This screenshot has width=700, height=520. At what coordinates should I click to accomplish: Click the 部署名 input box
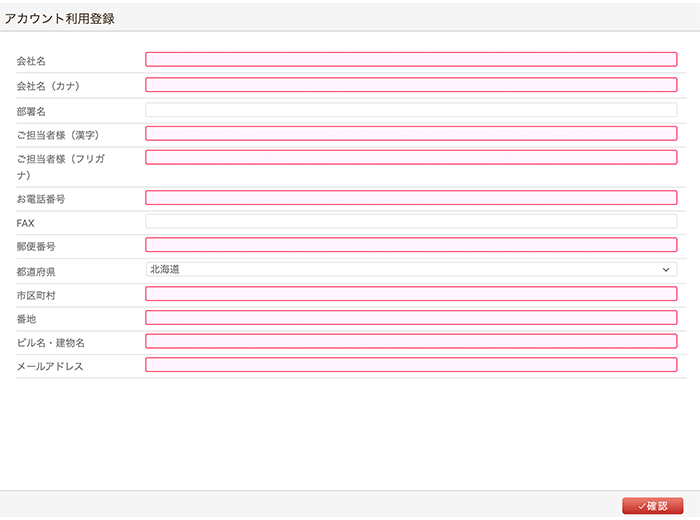[x=411, y=110]
